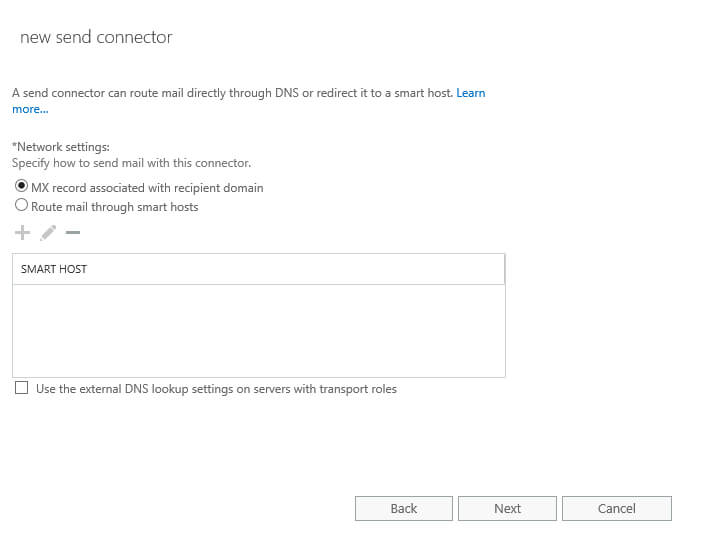The width and height of the screenshot is (704, 554).
Task: Click the add smart host plus icon
Action: click(x=22, y=233)
